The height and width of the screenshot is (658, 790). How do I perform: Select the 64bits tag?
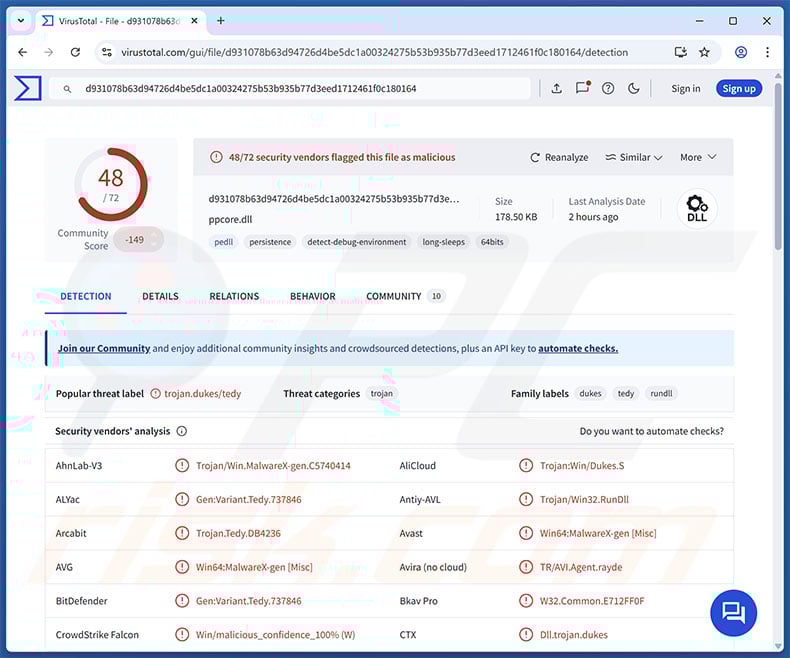tap(492, 242)
